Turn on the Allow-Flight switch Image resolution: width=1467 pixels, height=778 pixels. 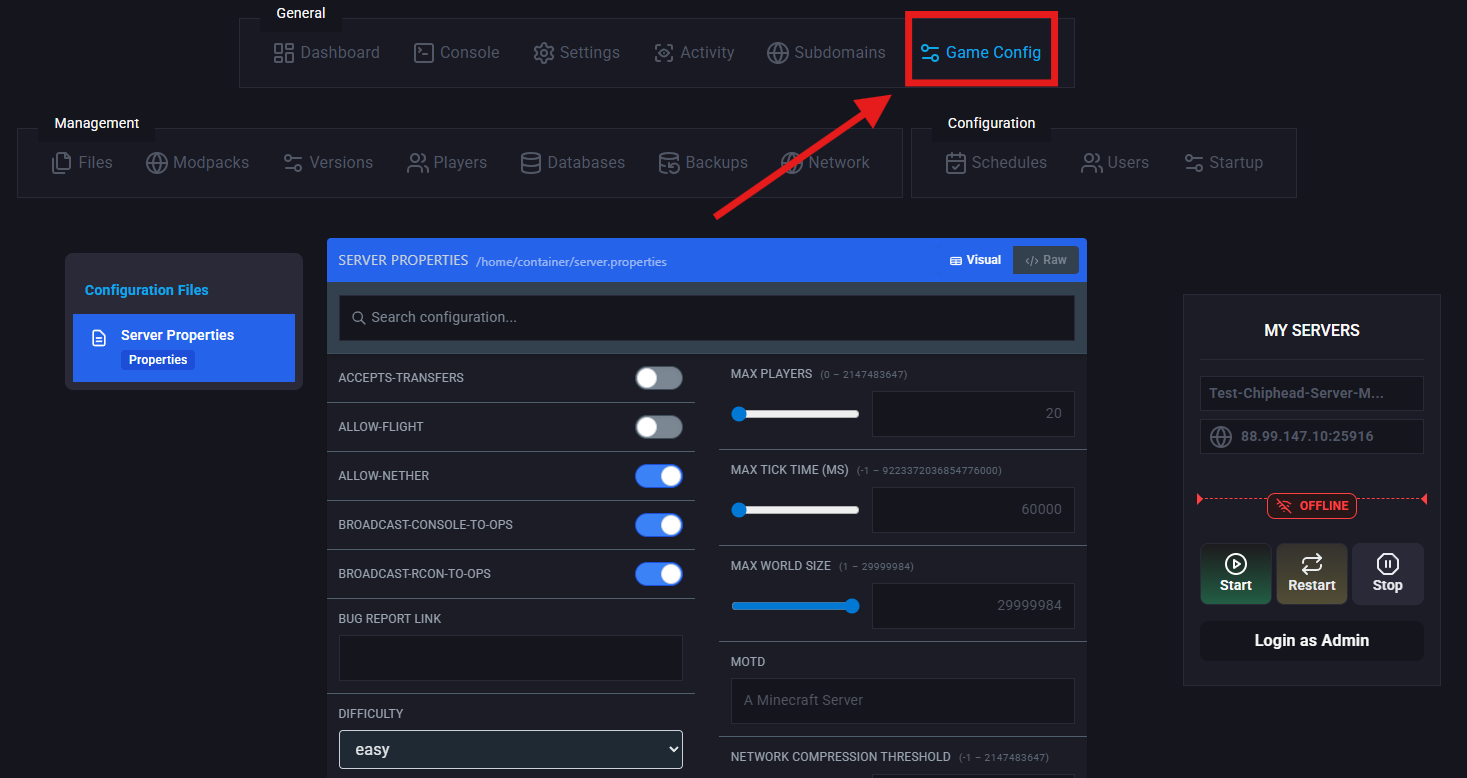(659, 427)
